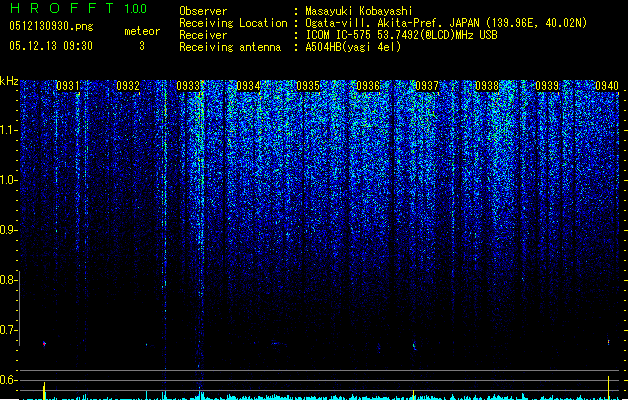This screenshot has width=629, height=400.
Task: Click the 0.6 frequency axis label
Action: point(8,380)
